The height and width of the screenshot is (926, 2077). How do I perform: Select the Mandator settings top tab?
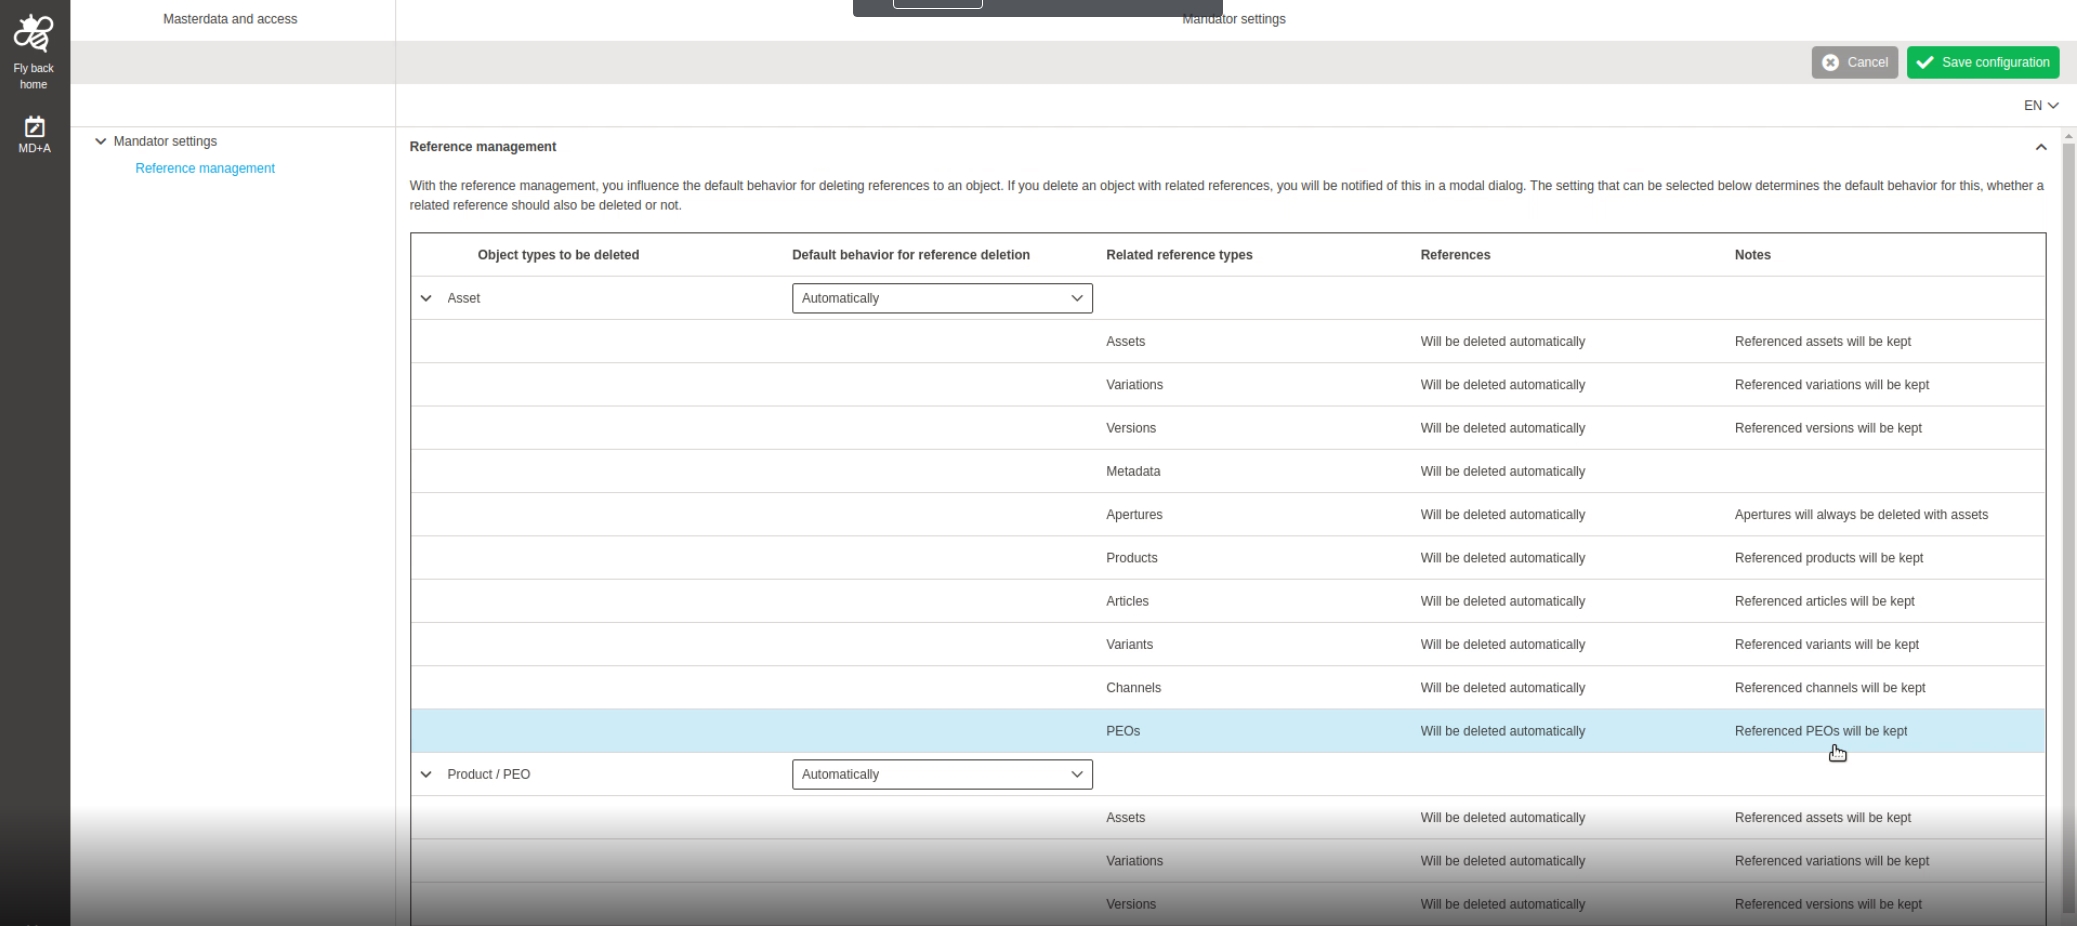click(1234, 19)
